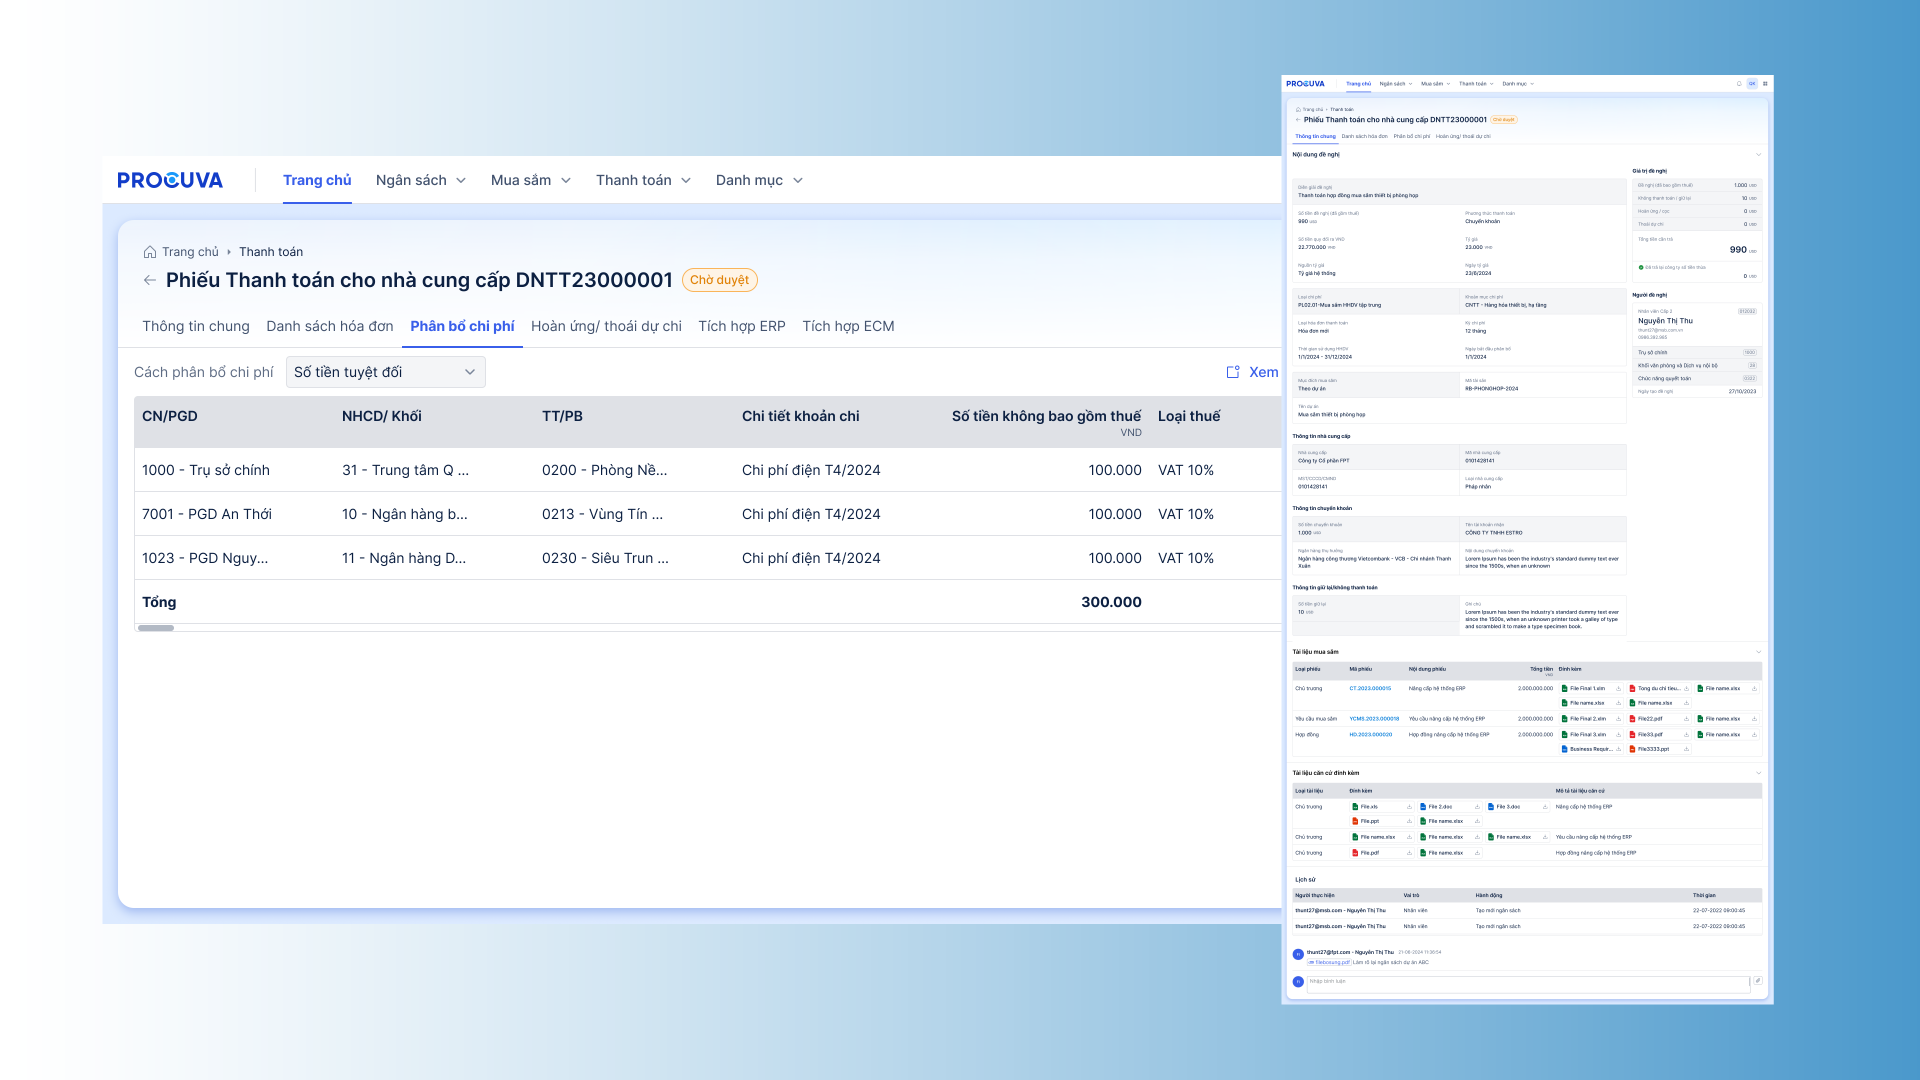Download File 3.doc attachment
The image size is (1920, 1080).
tap(1545, 807)
